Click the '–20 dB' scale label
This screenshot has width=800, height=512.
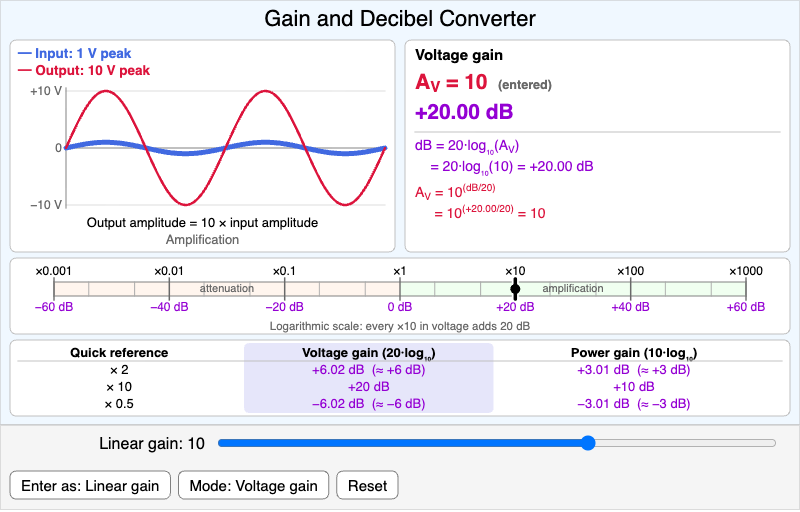284,307
